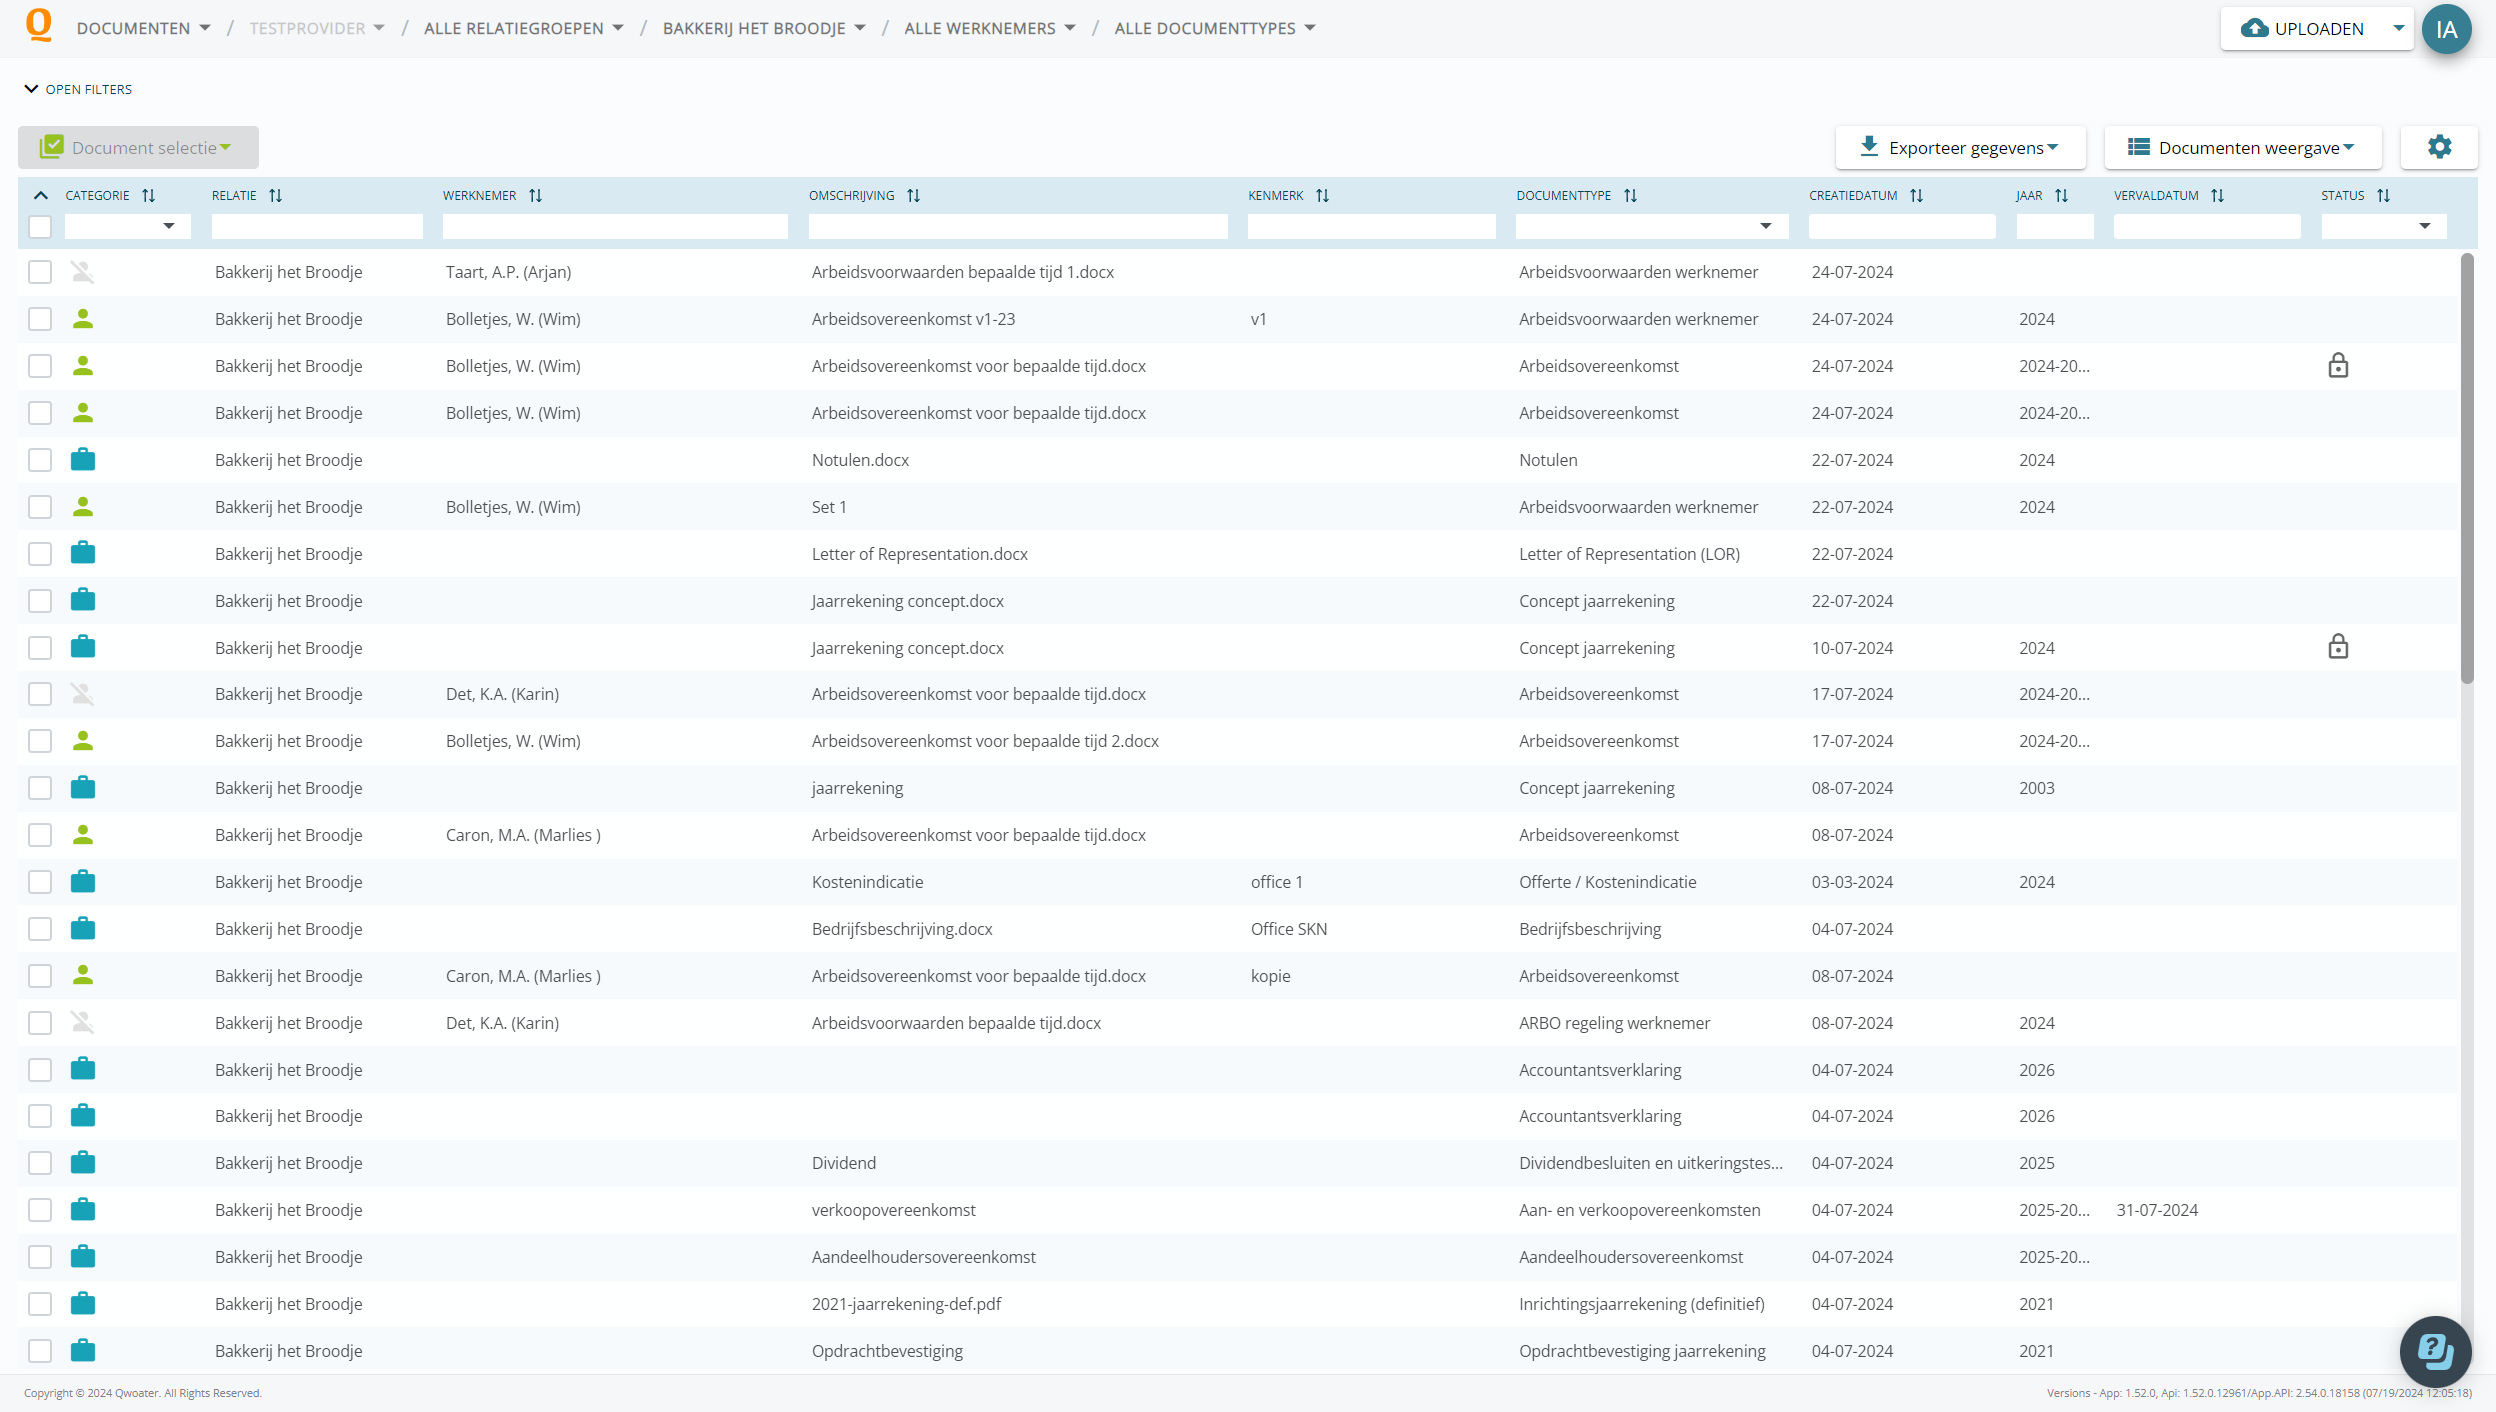This screenshot has width=2496, height=1412.
Task: Select the Dividend row checkbox
Action: 40,1163
